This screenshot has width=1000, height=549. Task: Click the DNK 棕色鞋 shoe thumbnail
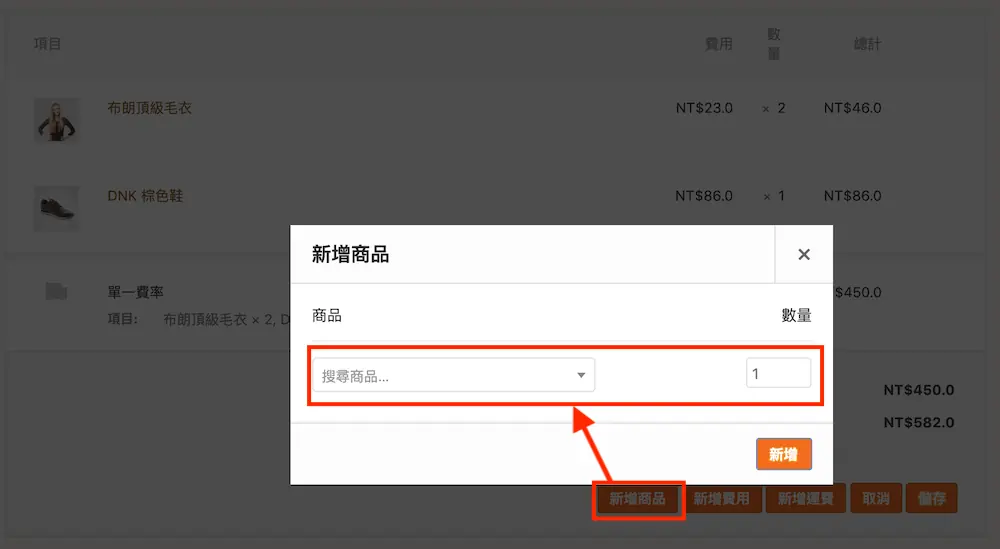(x=57, y=209)
